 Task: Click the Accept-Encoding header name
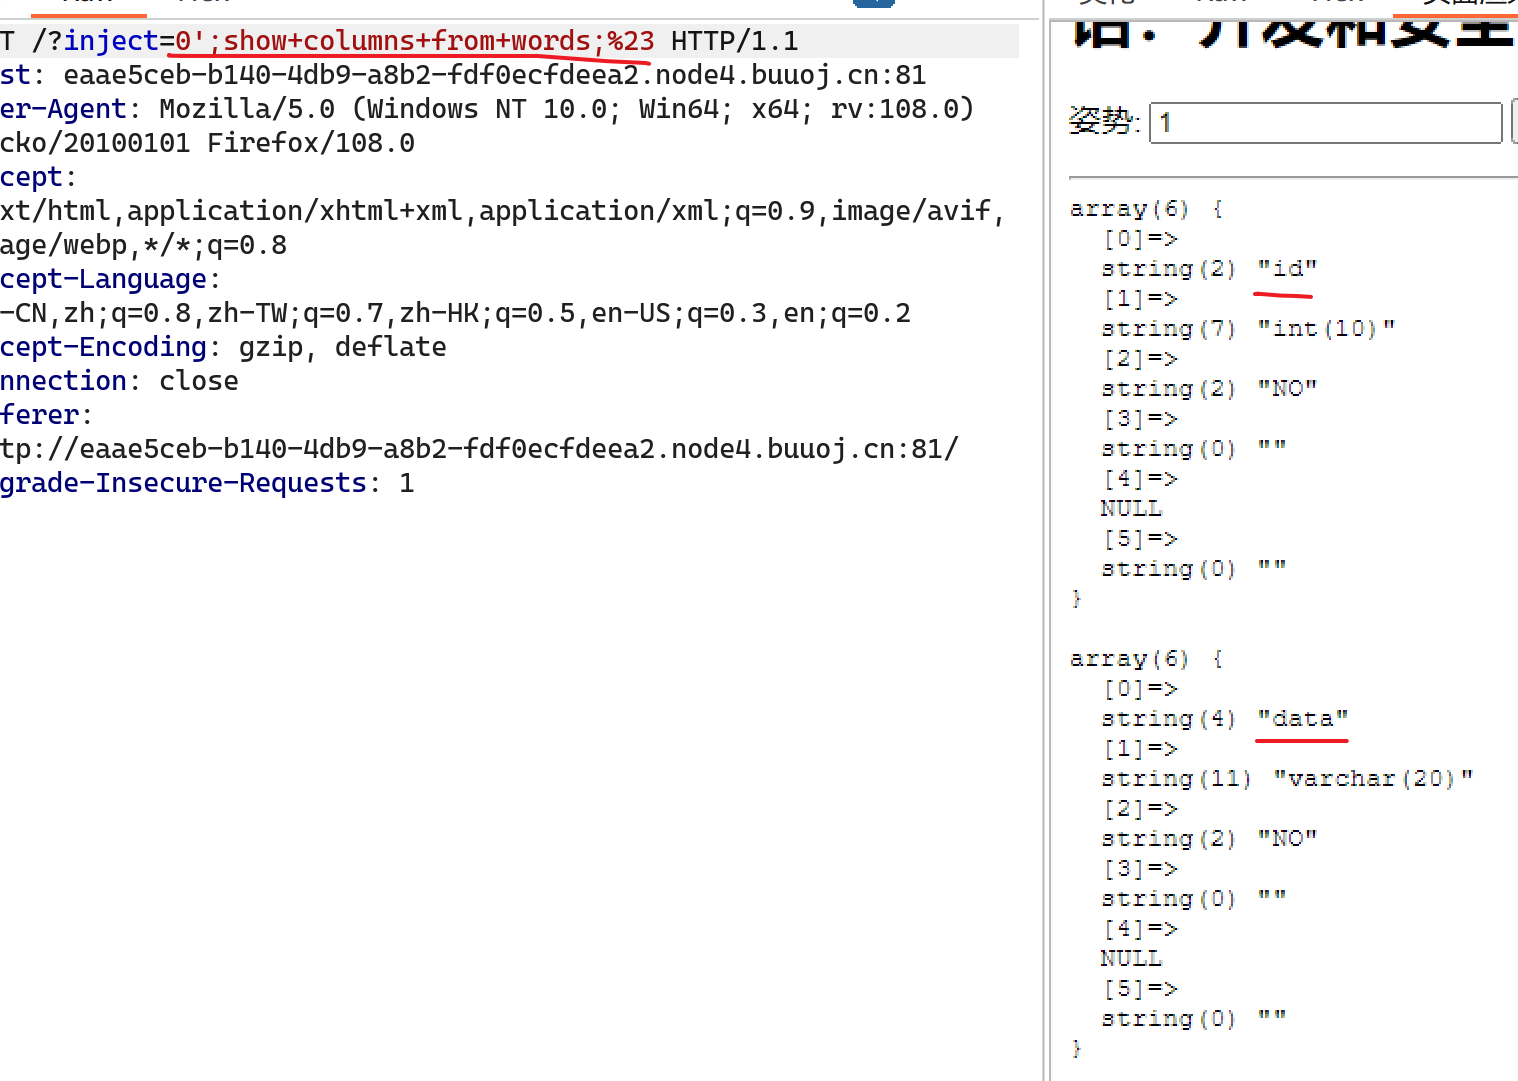click(104, 347)
